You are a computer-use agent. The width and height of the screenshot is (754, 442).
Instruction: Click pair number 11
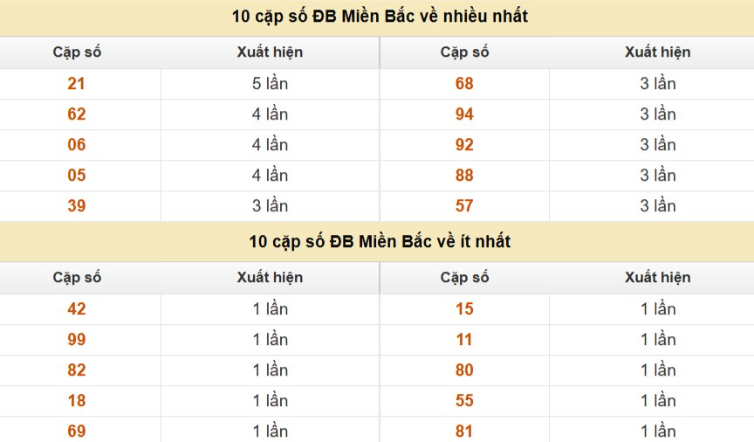464,340
